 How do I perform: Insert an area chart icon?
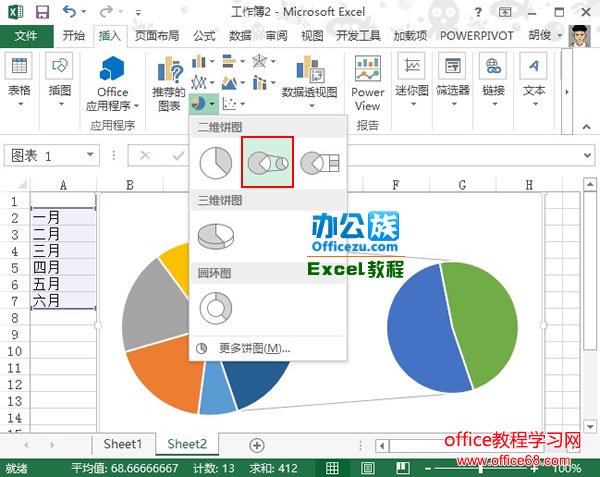[229, 82]
